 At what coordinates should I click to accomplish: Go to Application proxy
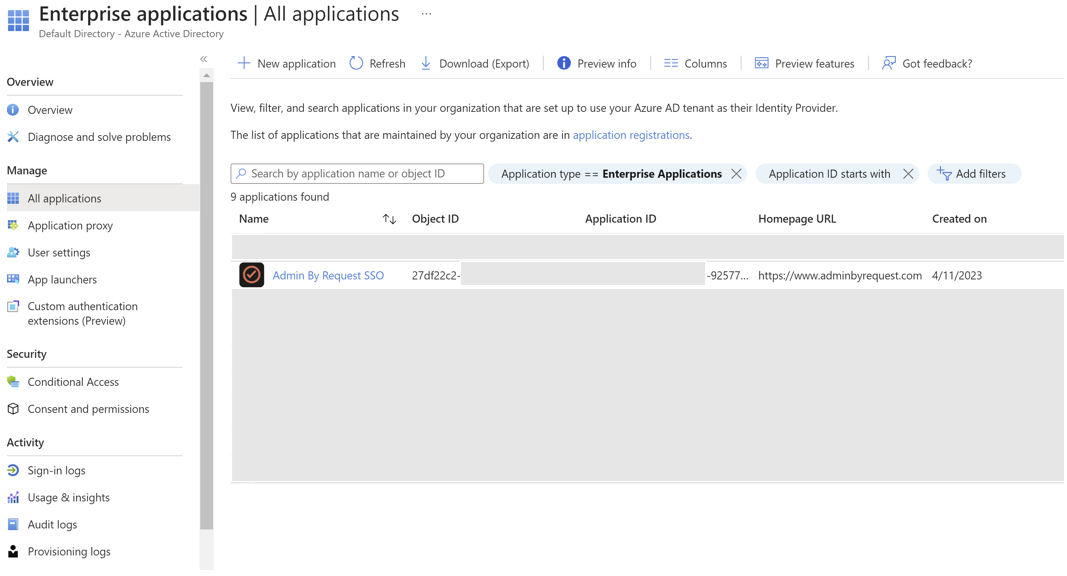70,225
